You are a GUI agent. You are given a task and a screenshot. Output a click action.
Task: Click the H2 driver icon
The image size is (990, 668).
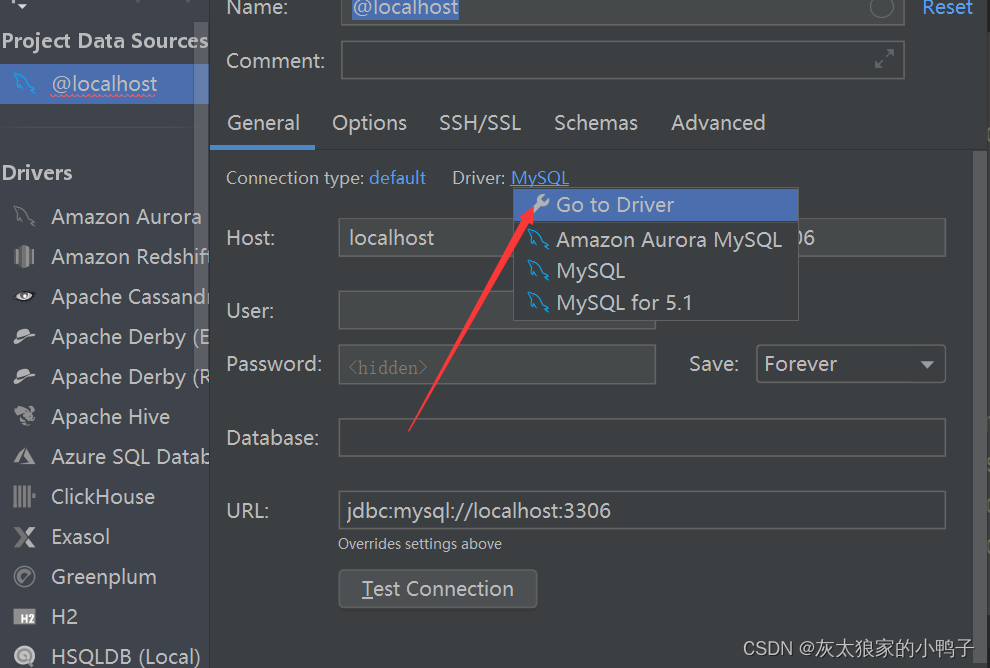click(x=24, y=617)
